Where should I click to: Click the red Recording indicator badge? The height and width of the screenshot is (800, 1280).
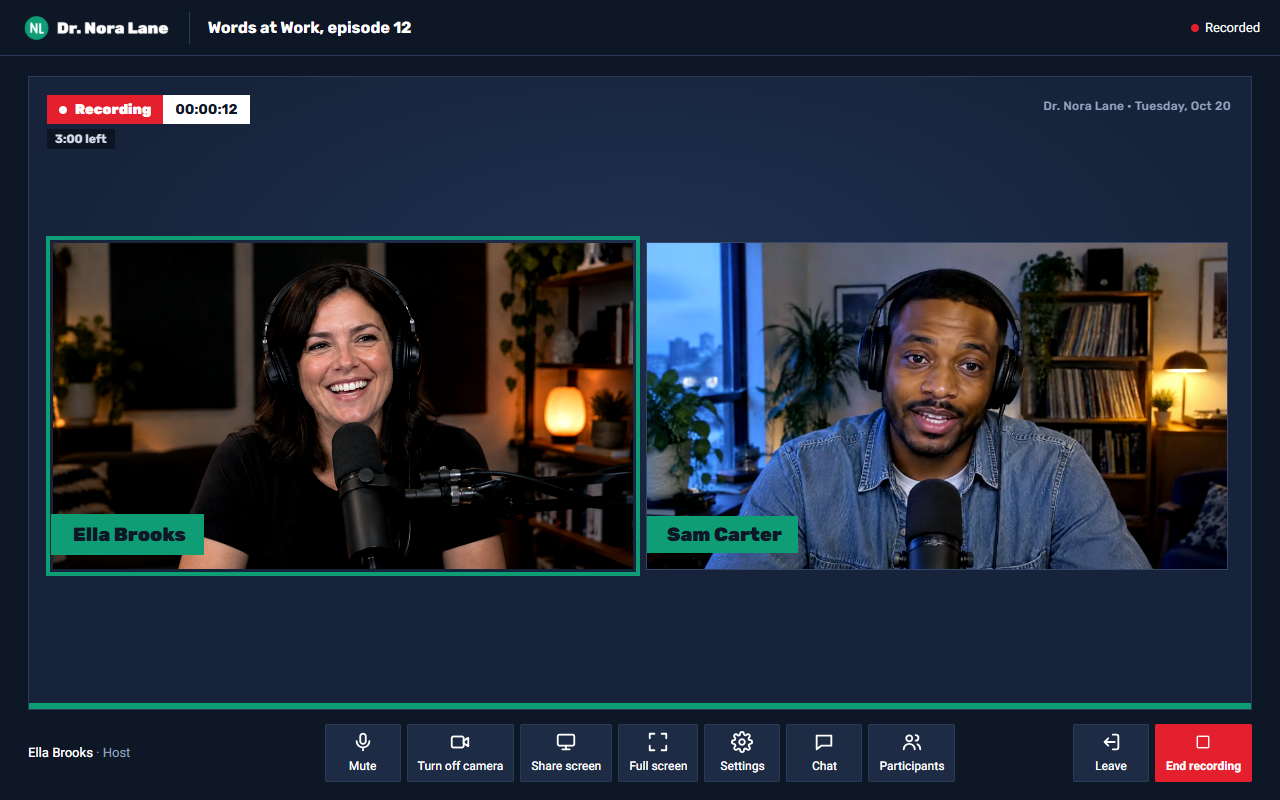click(x=105, y=110)
